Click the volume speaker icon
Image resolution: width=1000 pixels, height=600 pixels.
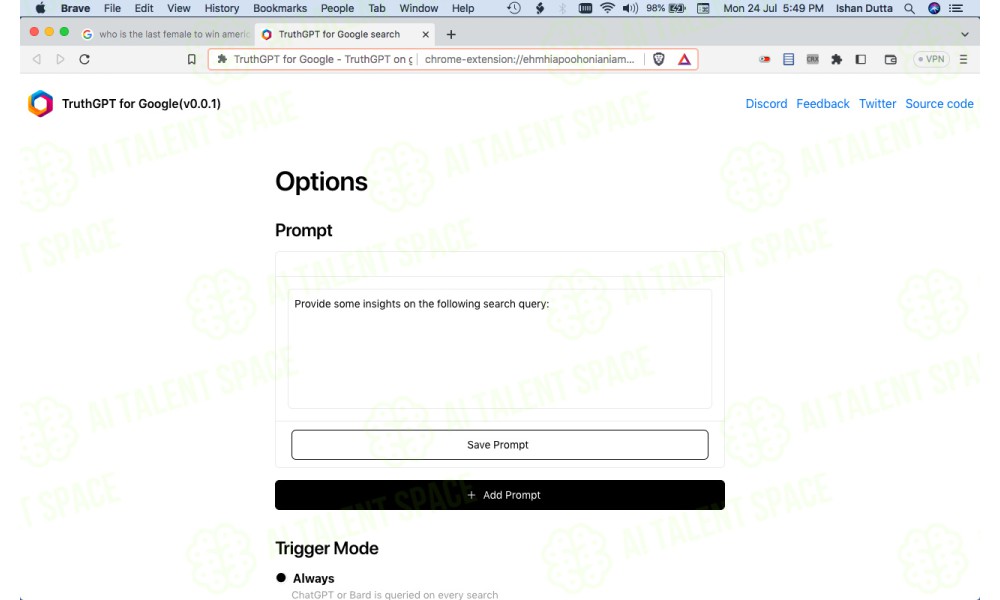pos(630,8)
